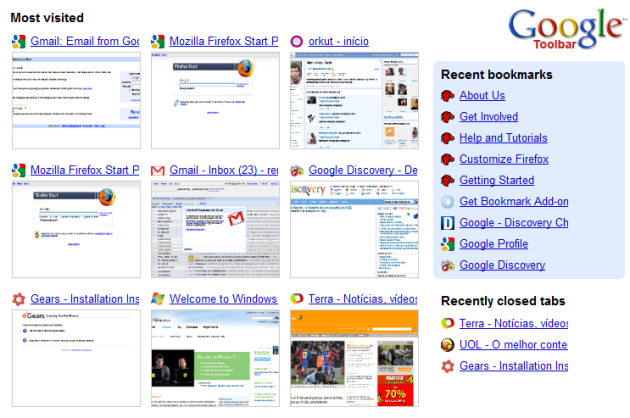Open the About Us bookmark

click(482, 96)
